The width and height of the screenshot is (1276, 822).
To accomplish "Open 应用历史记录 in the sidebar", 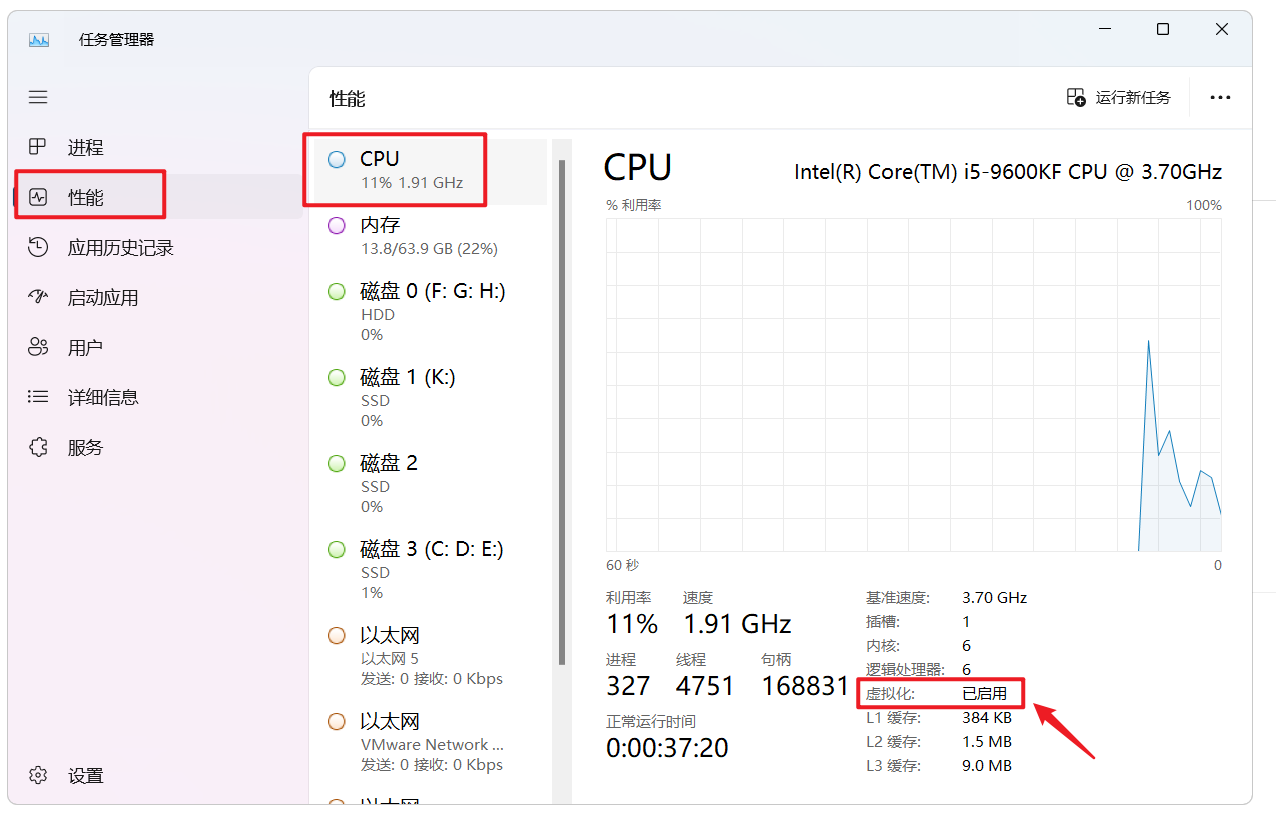I will click(156, 247).
